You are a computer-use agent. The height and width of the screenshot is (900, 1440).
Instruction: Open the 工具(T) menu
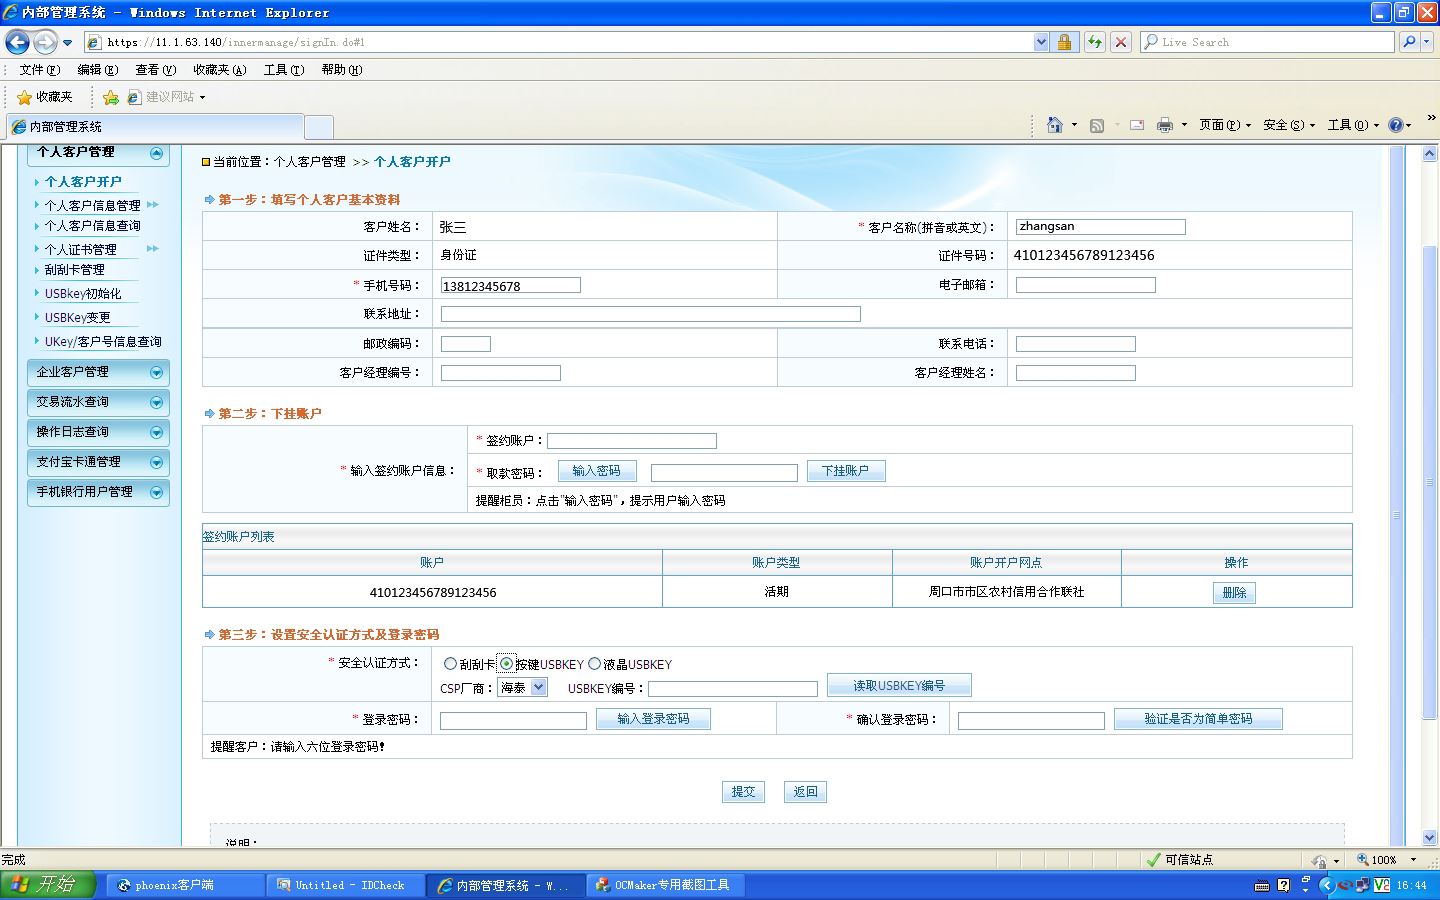click(284, 70)
